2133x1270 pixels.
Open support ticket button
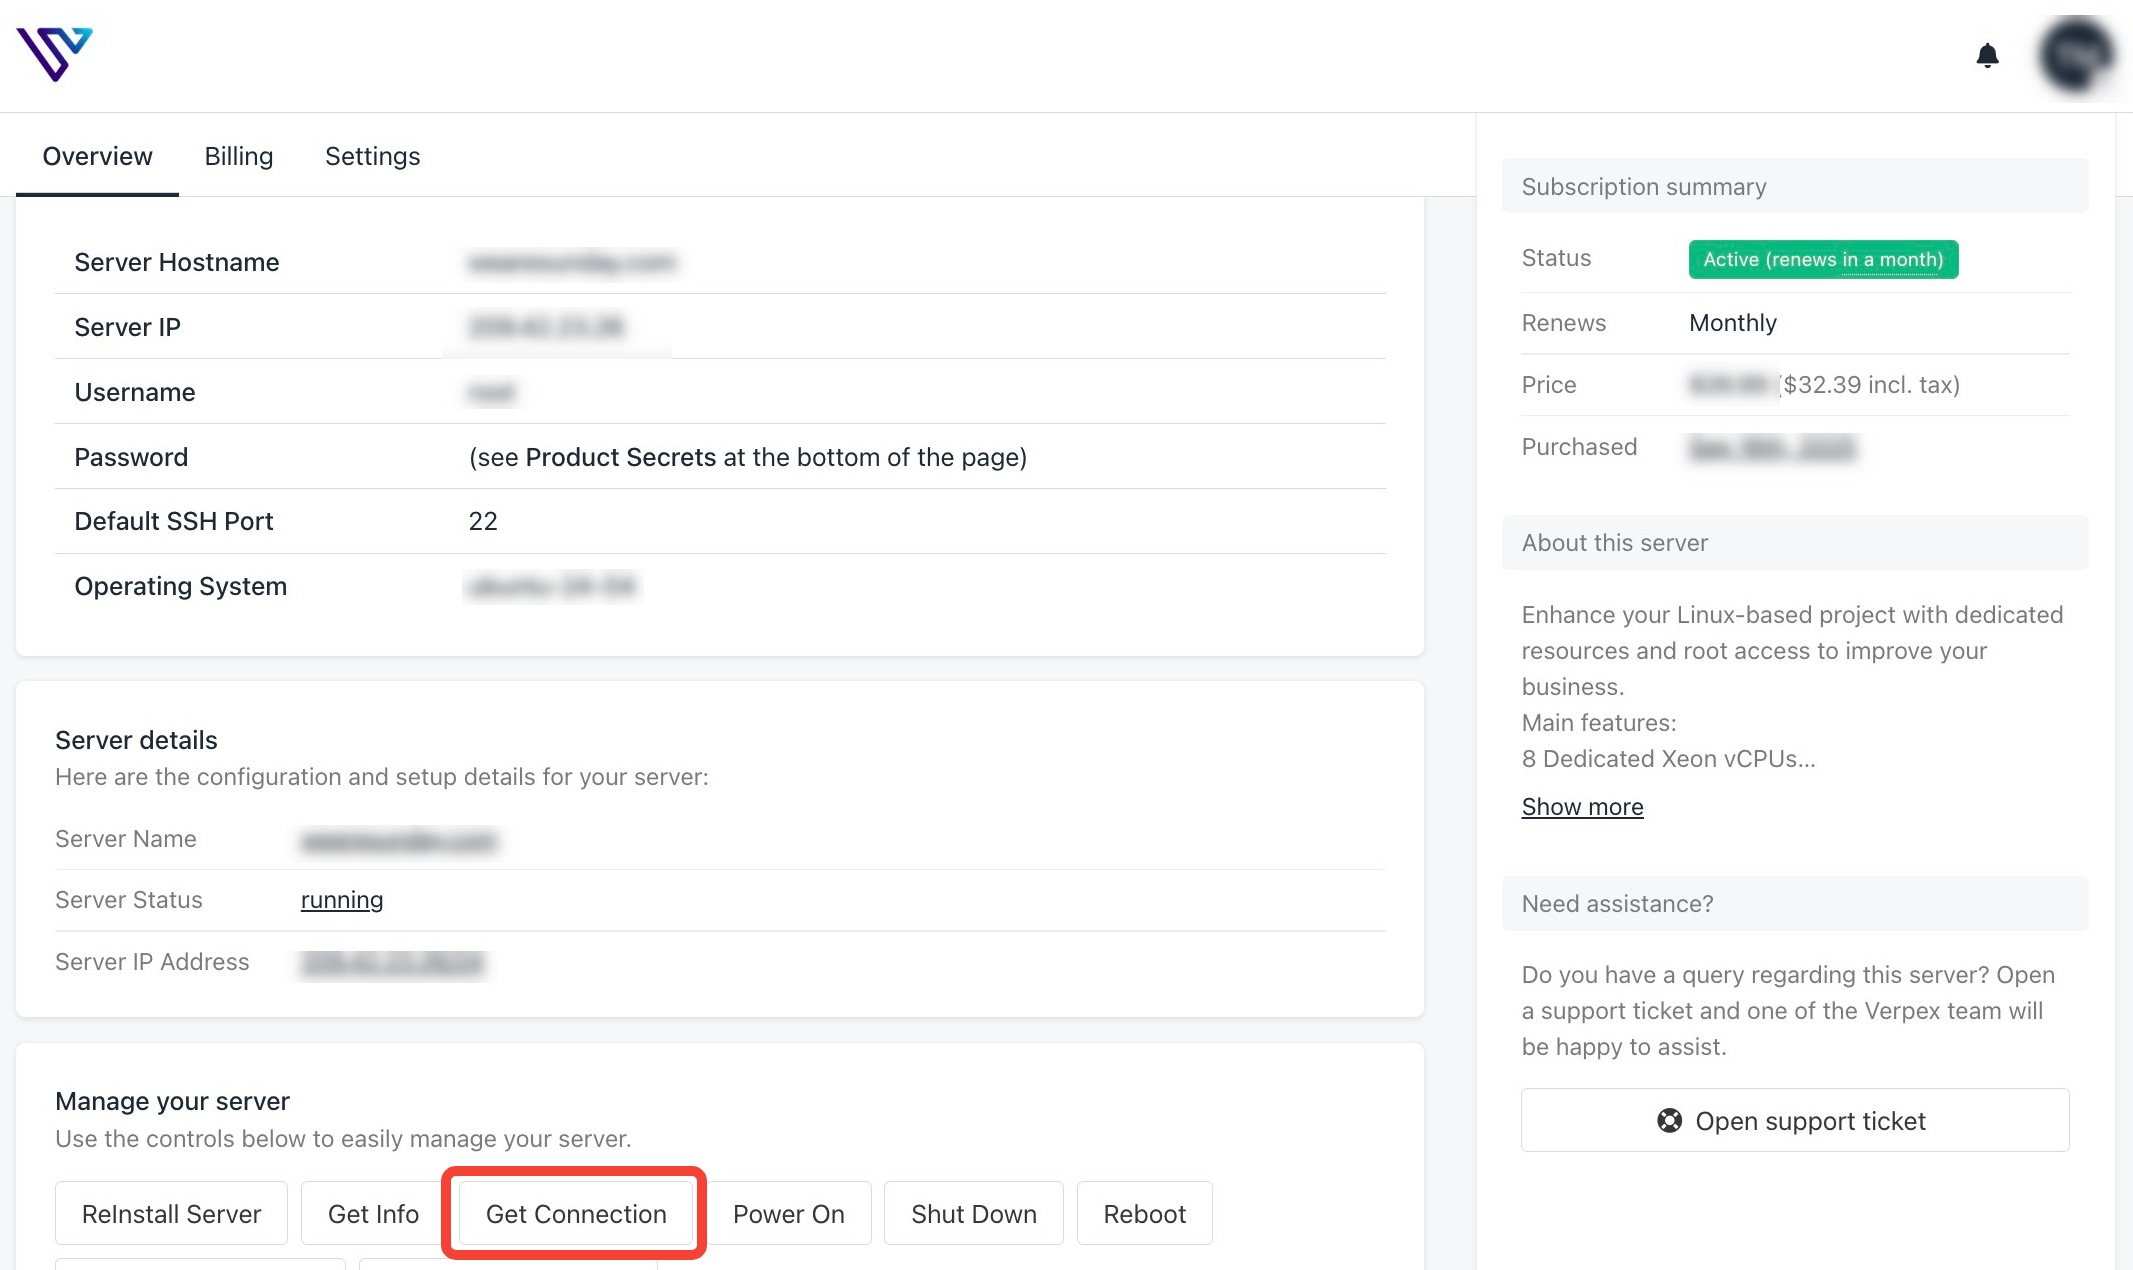[x=1795, y=1120]
